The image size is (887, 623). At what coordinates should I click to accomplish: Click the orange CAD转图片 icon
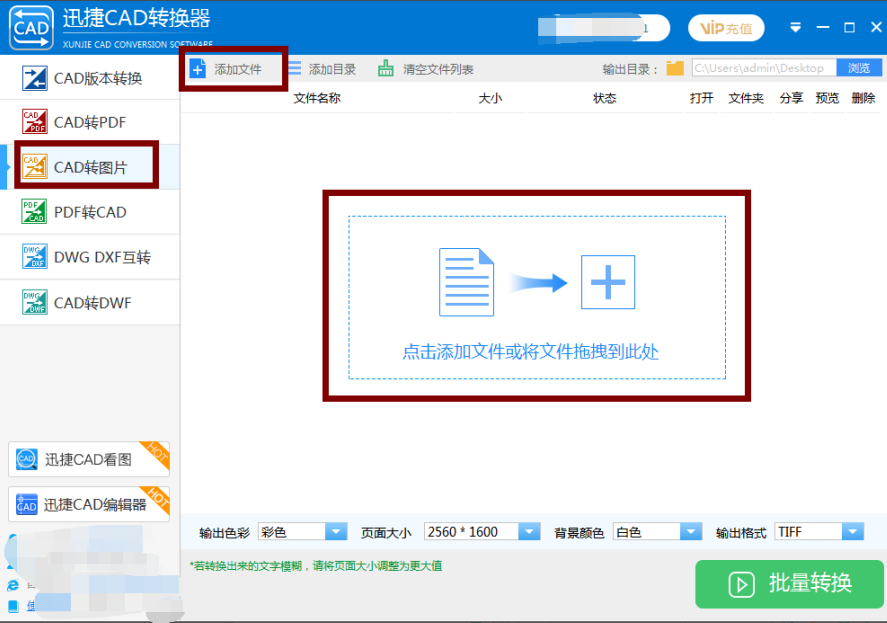(x=35, y=167)
